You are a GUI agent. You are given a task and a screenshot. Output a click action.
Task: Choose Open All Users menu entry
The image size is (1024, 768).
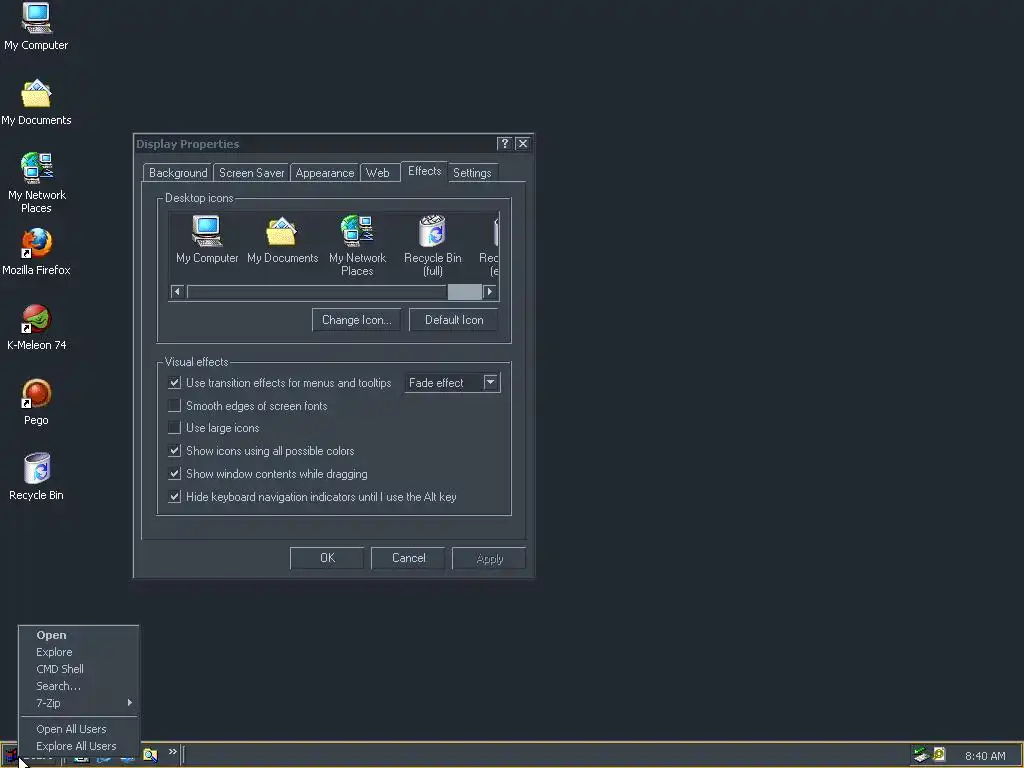(x=78, y=729)
